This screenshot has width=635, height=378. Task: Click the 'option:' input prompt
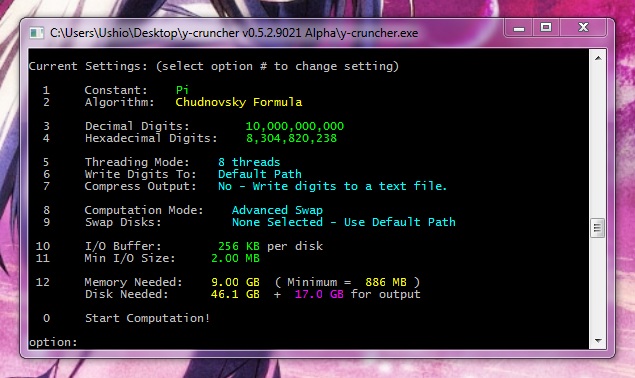coord(53,342)
